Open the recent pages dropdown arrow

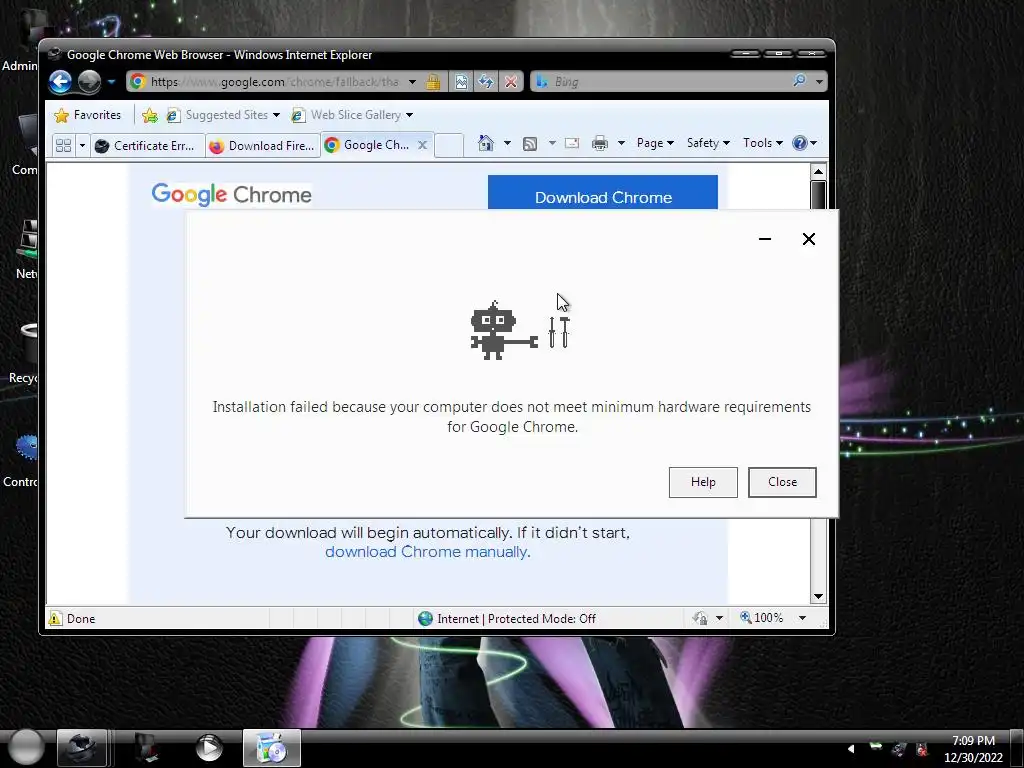point(112,82)
